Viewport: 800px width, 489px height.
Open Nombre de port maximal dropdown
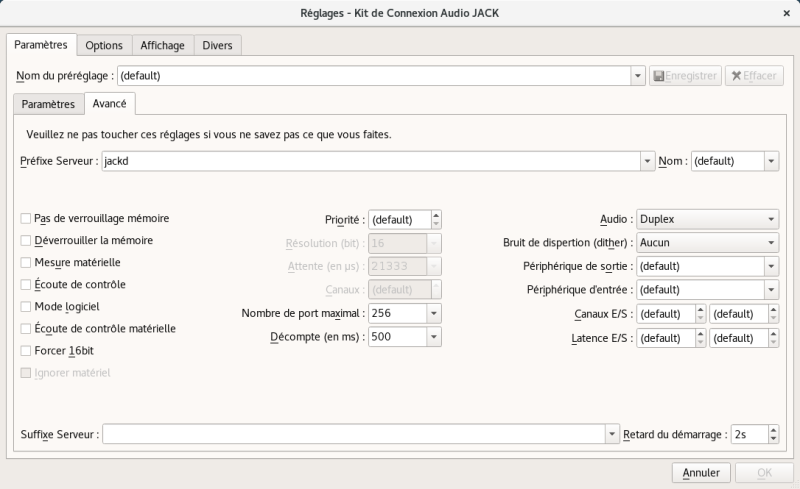(434, 313)
